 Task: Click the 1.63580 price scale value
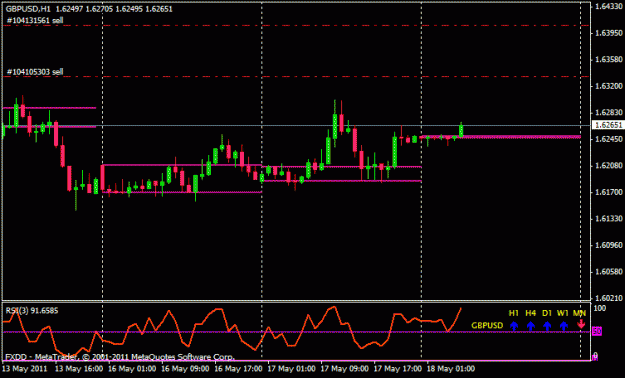[x=609, y=59]
